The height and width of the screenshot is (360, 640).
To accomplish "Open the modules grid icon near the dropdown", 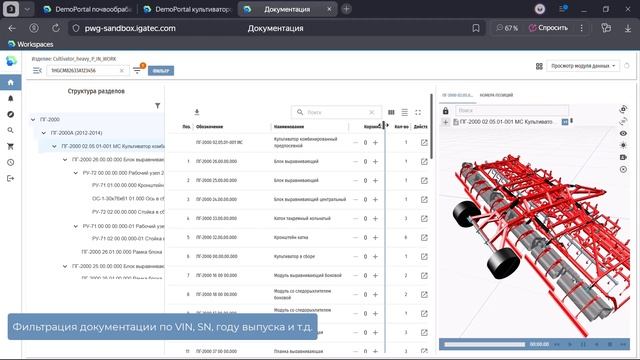I will (x=539, y=66).
